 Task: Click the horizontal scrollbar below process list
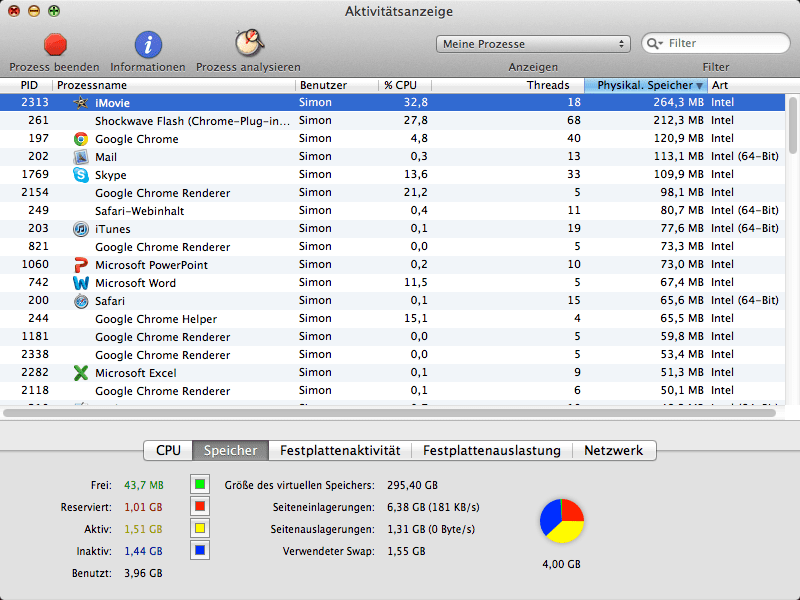pyautogui.click(x=390, y=412)
